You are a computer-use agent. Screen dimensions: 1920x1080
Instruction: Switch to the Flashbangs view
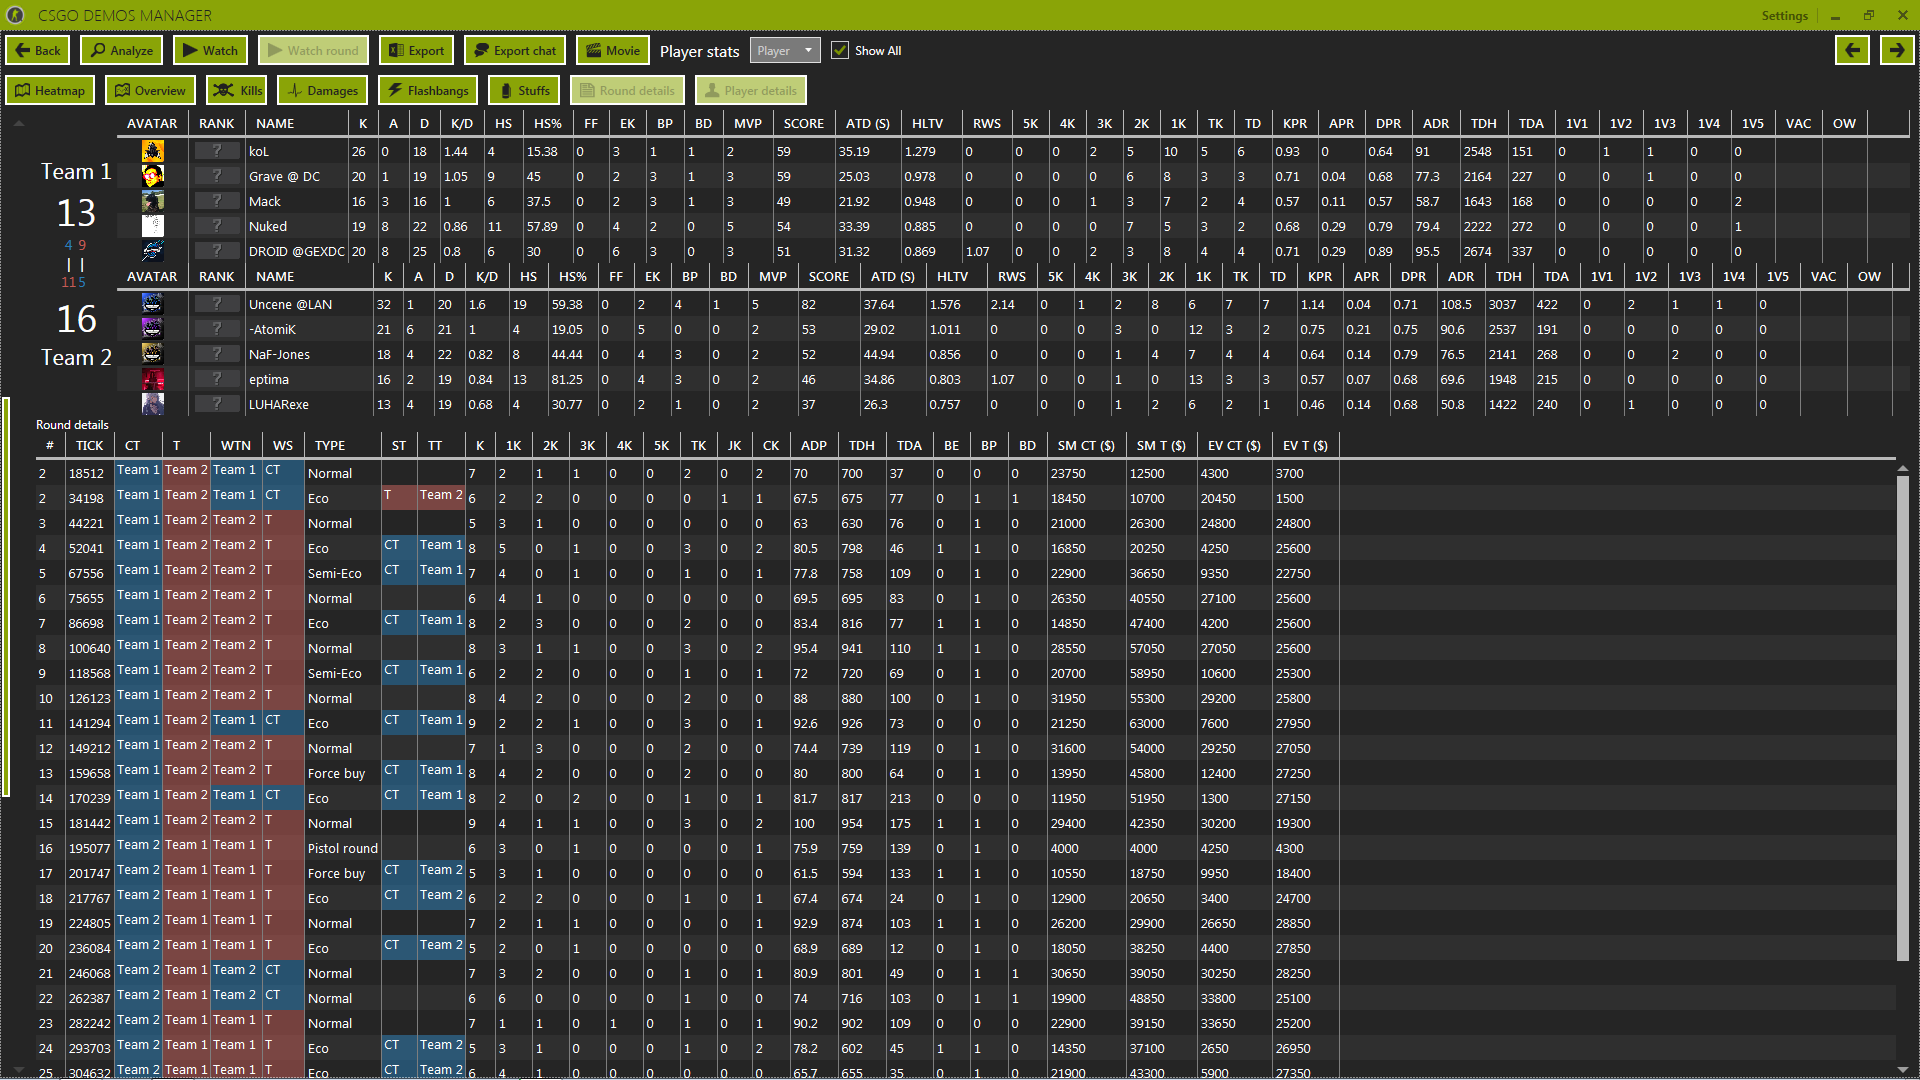click(x=428, y=91)
